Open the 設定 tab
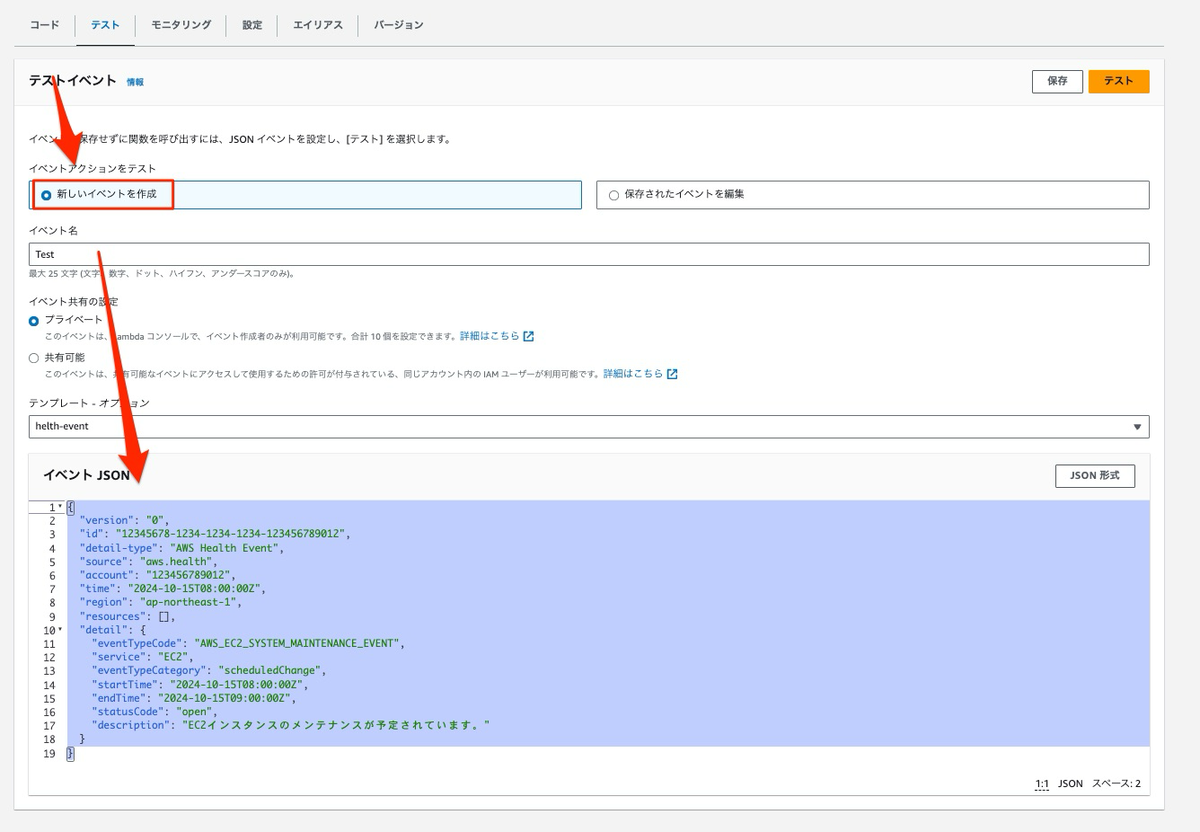Screen dimensions: 1200x832 tap(252, 25)
